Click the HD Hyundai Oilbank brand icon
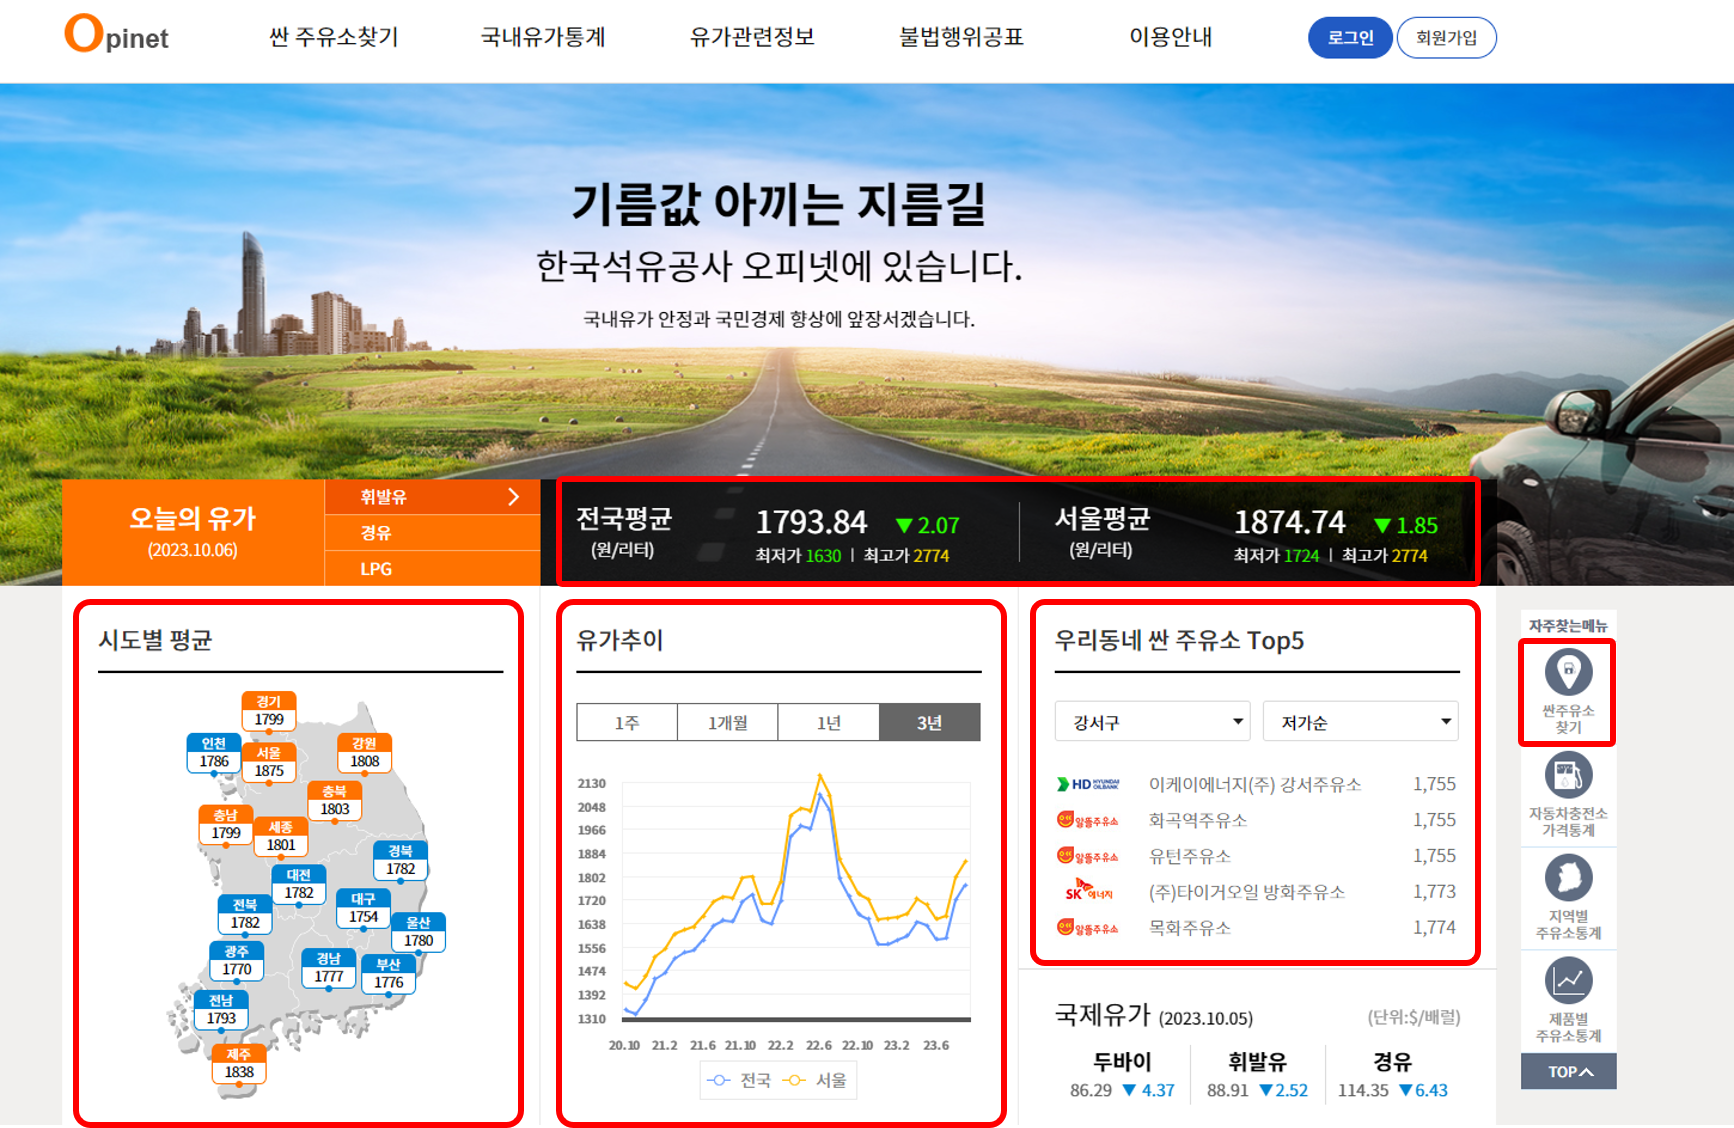 1090,784
